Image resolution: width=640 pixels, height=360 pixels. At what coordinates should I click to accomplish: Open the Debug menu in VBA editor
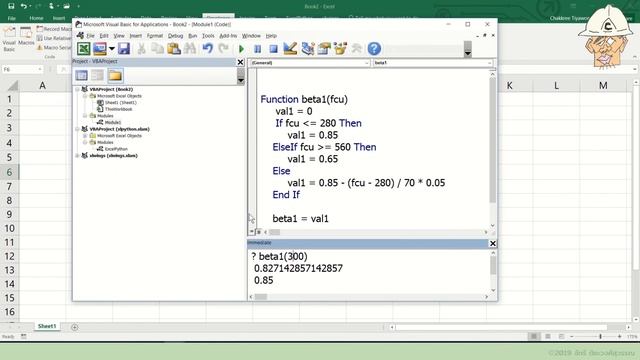tap(176, 36)
